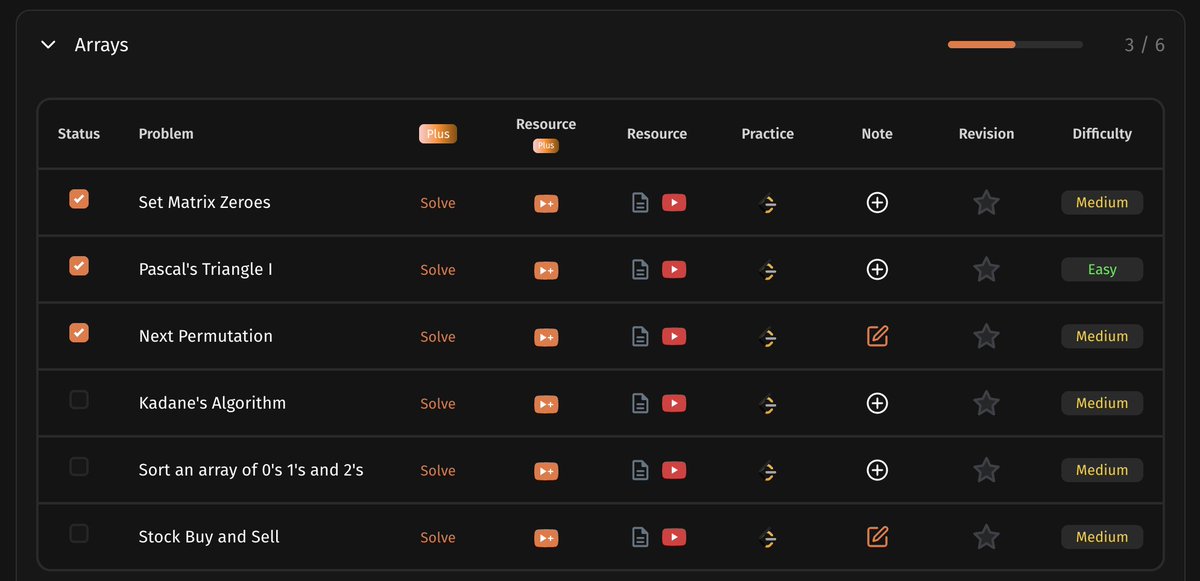Open practice icon for Pascal's Triangle I

(x=768, y=271)
